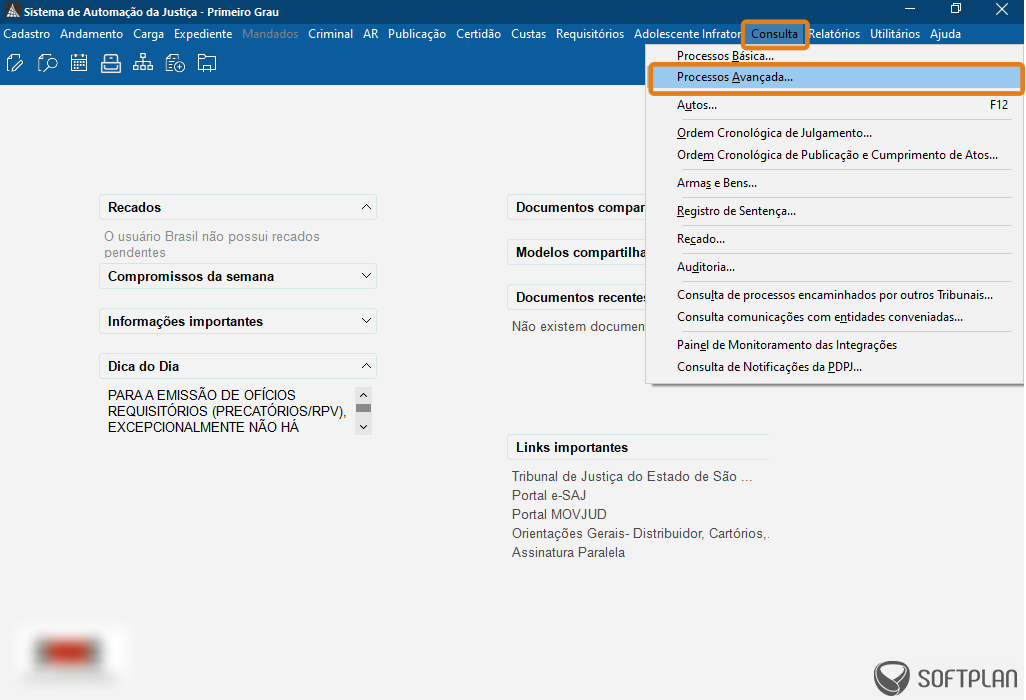Image resolution: width=1026 pixels, height=700 pixels.
Task: Open Armas e Bens... from the menu
Action: click(834, 183)
